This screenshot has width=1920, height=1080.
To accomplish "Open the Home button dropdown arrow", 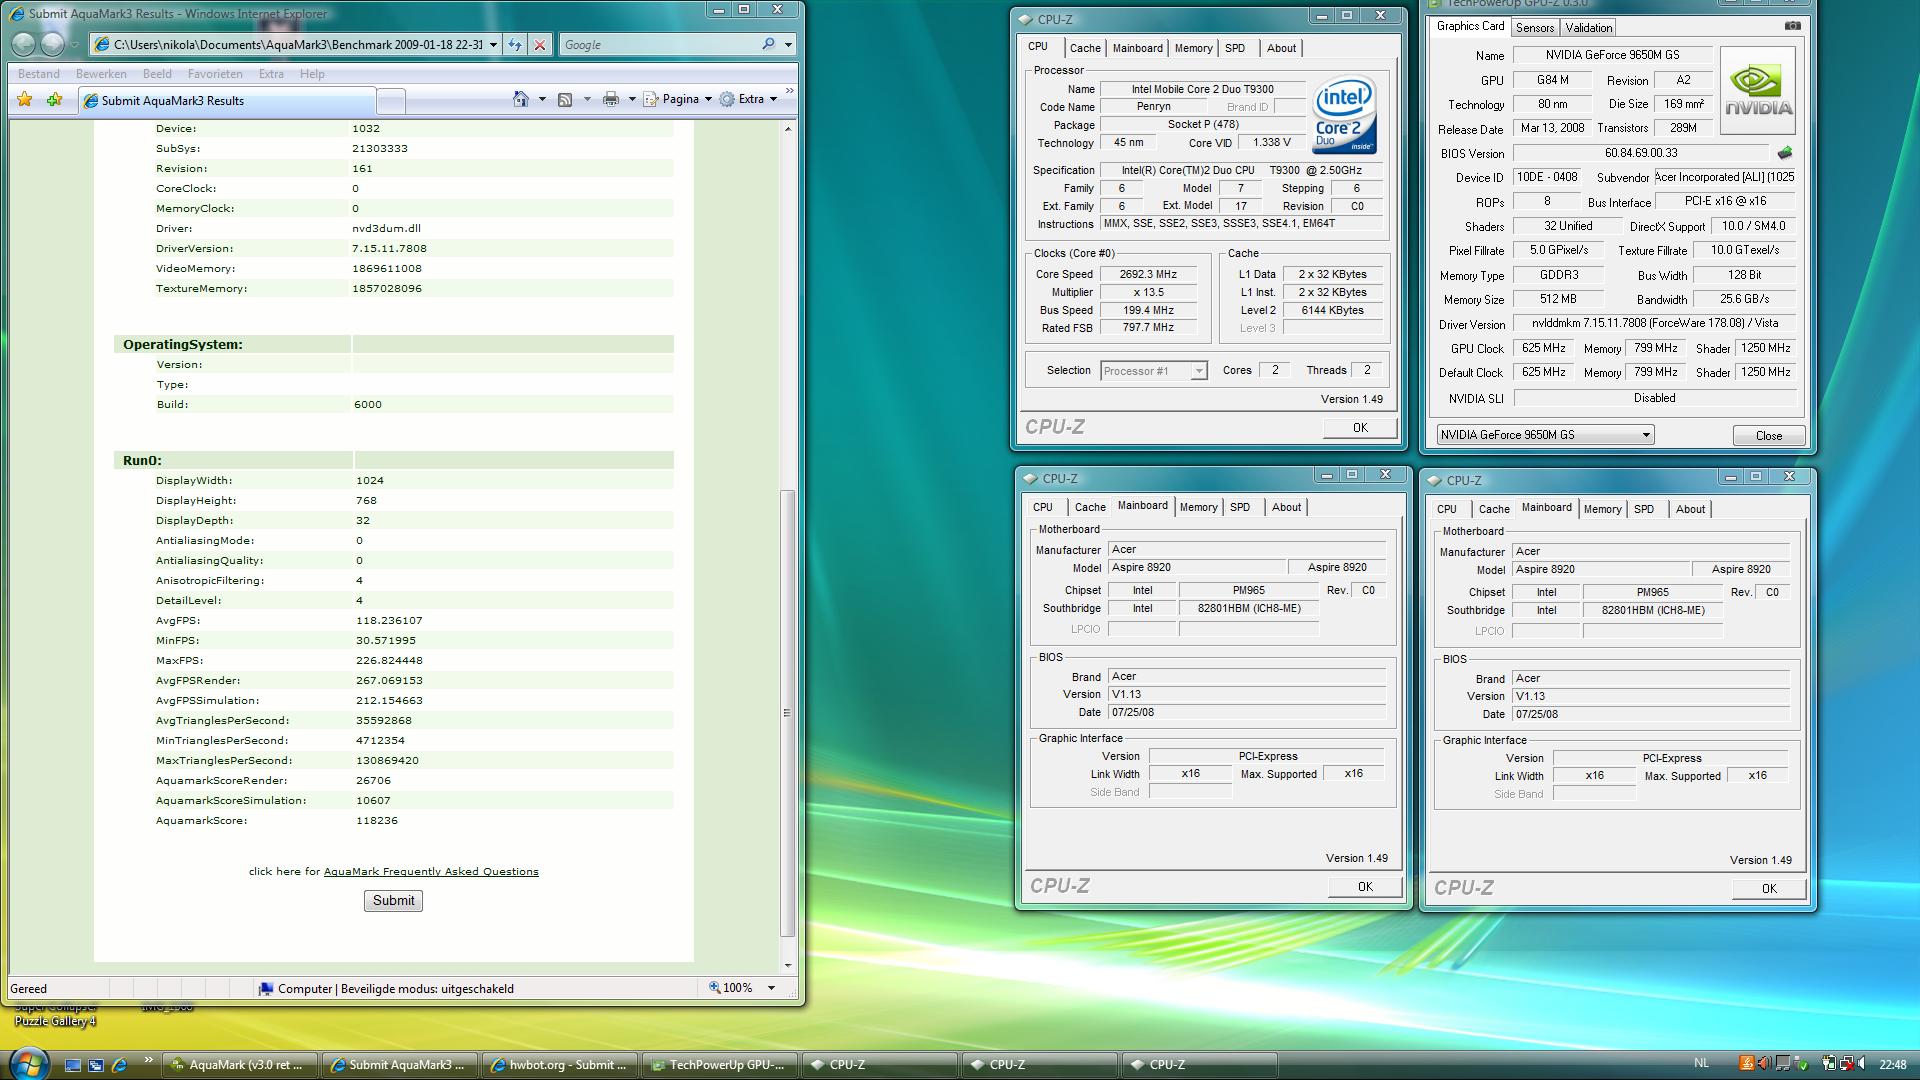I will click(x=542, y=99).
